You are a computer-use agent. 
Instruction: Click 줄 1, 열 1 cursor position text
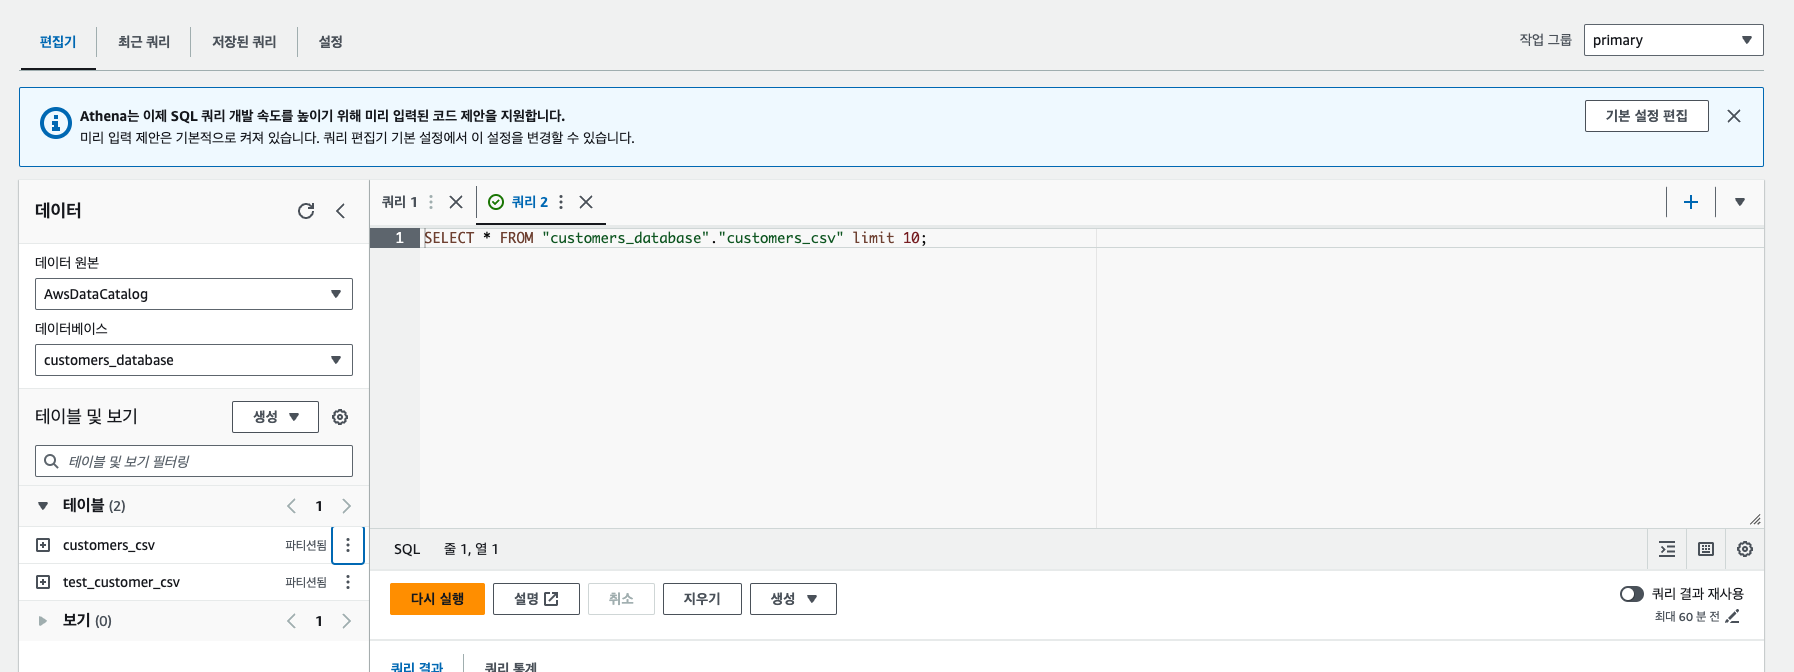coord(471,549)
